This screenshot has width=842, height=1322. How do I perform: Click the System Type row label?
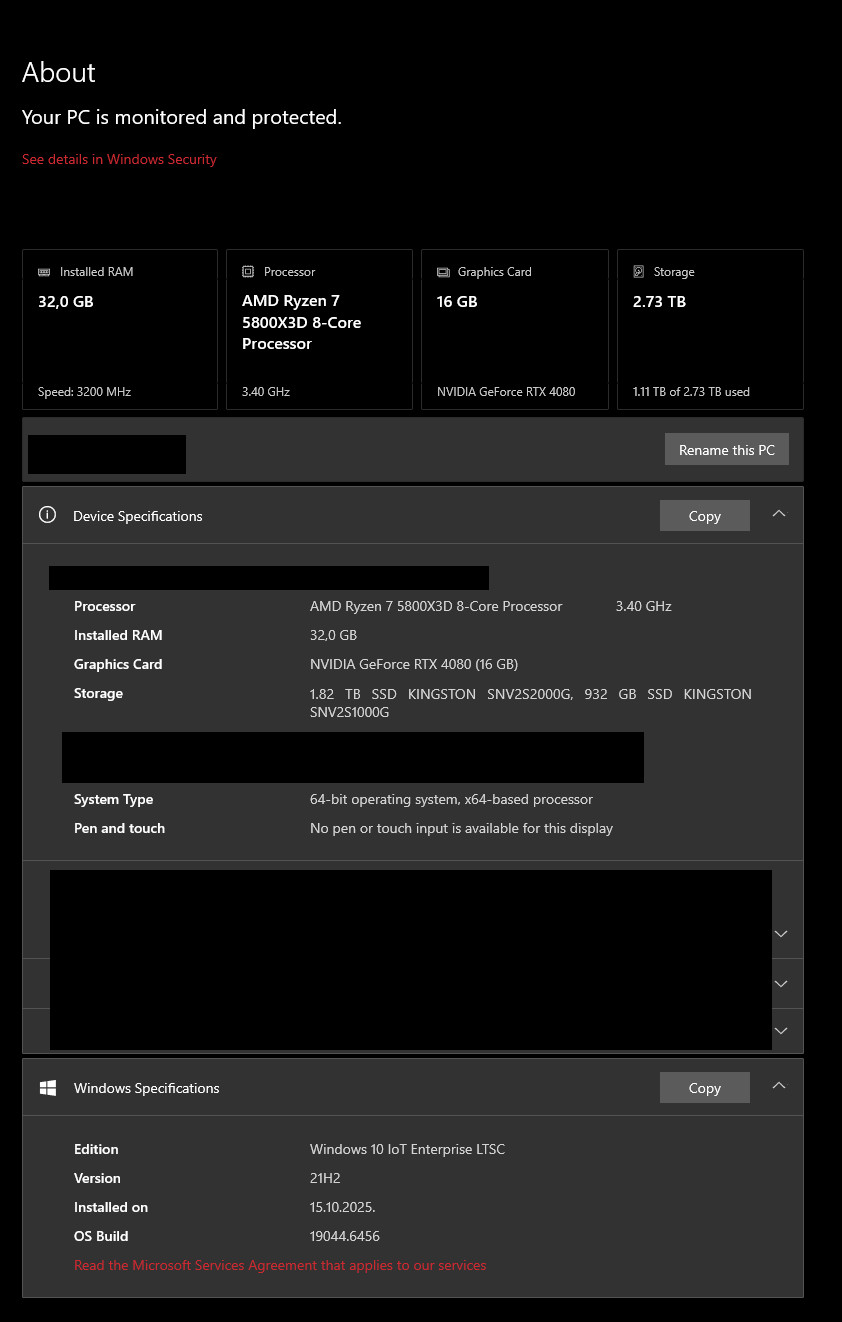113,799
